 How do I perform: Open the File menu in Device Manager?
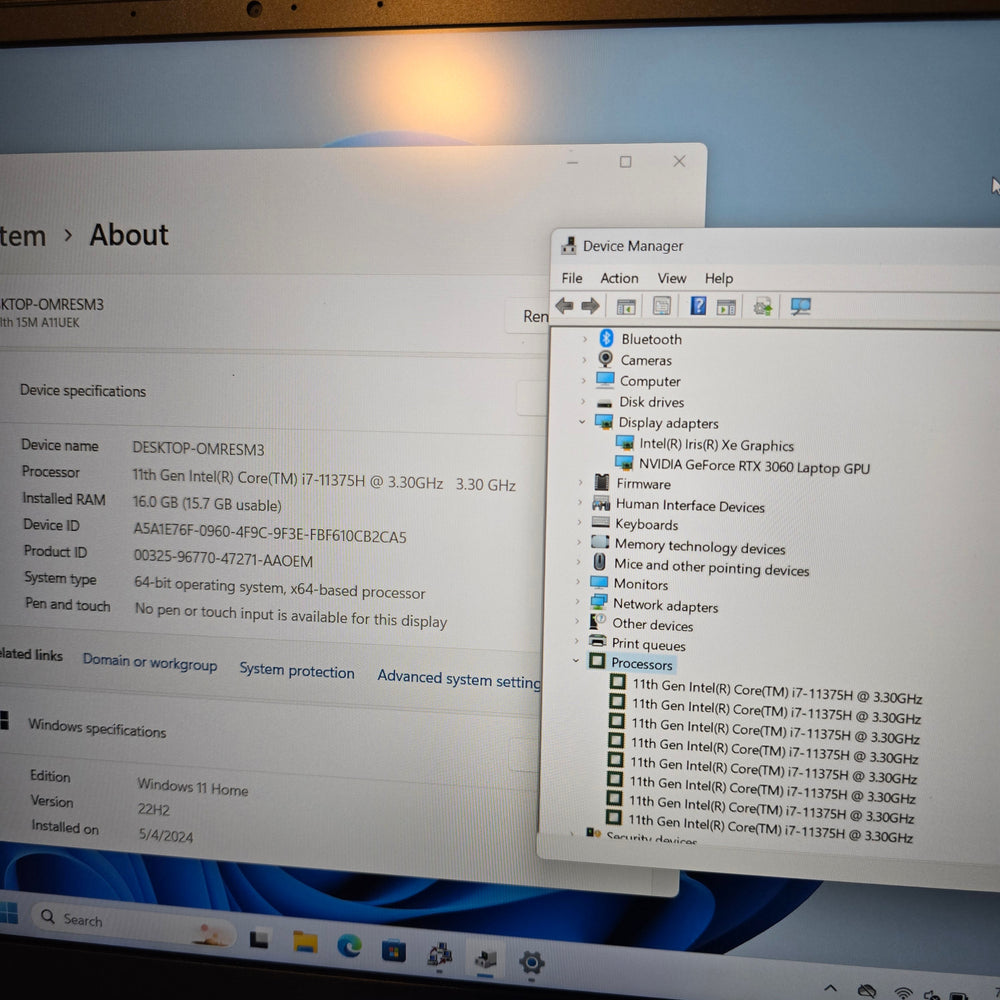pyautogui.click(x=571, y=278)
